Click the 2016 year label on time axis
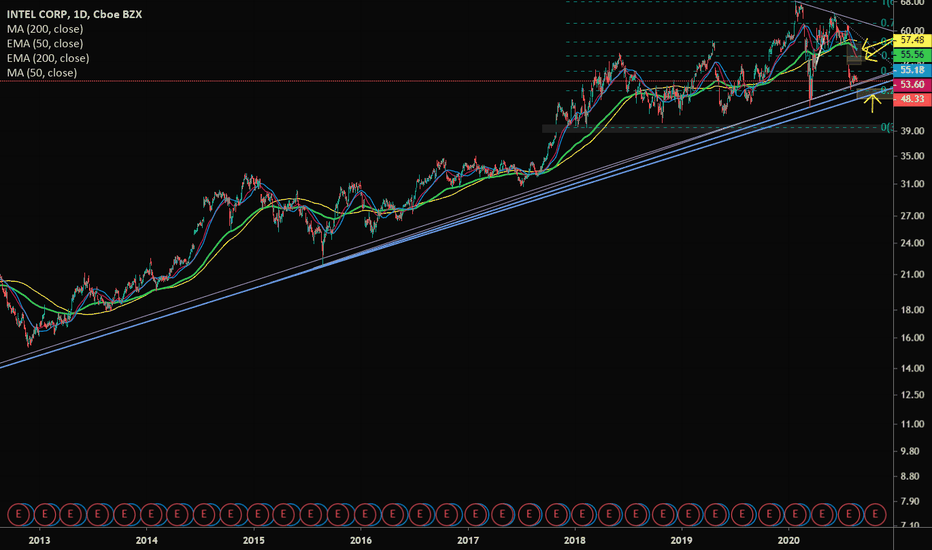This screenshot has height=550, width=932. click(x=361, y=540)
